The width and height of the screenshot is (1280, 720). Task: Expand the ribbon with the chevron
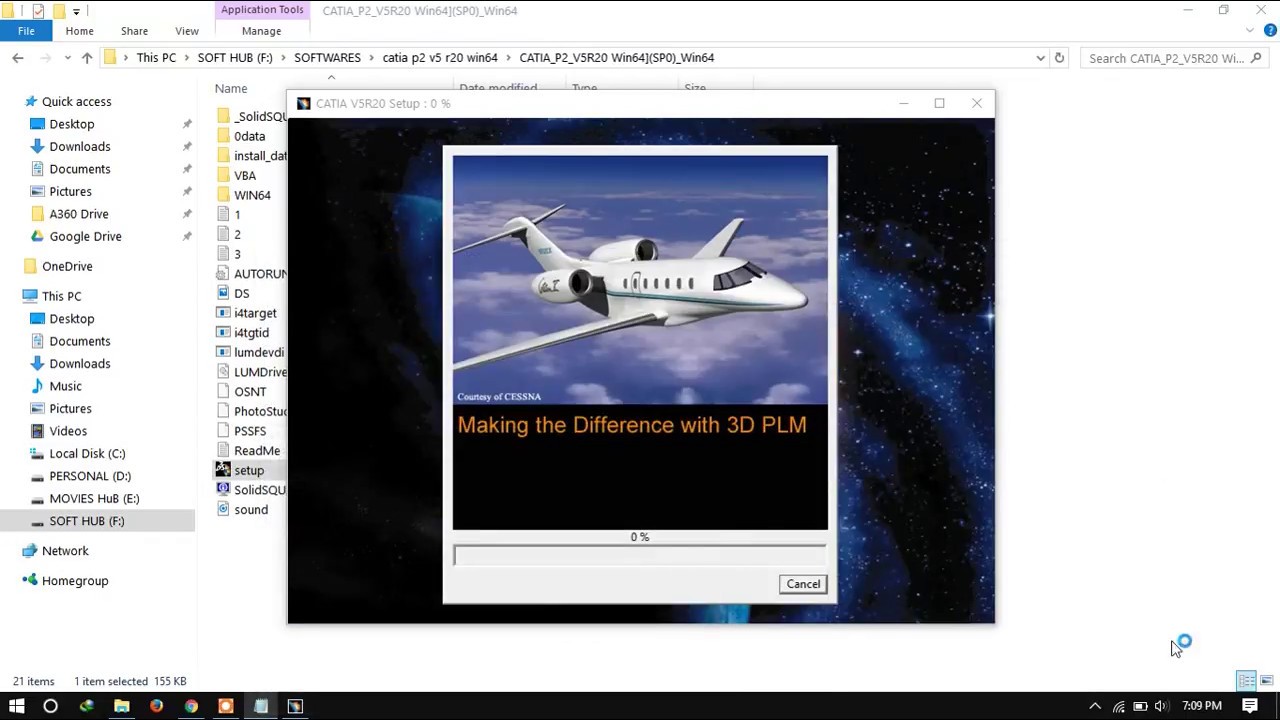[x=1250, y=31]
